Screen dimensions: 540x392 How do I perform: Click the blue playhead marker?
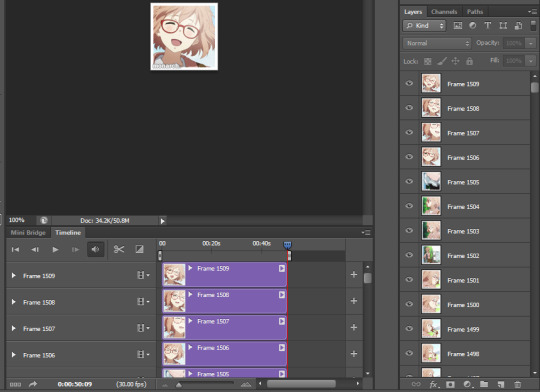pos(288,245)
